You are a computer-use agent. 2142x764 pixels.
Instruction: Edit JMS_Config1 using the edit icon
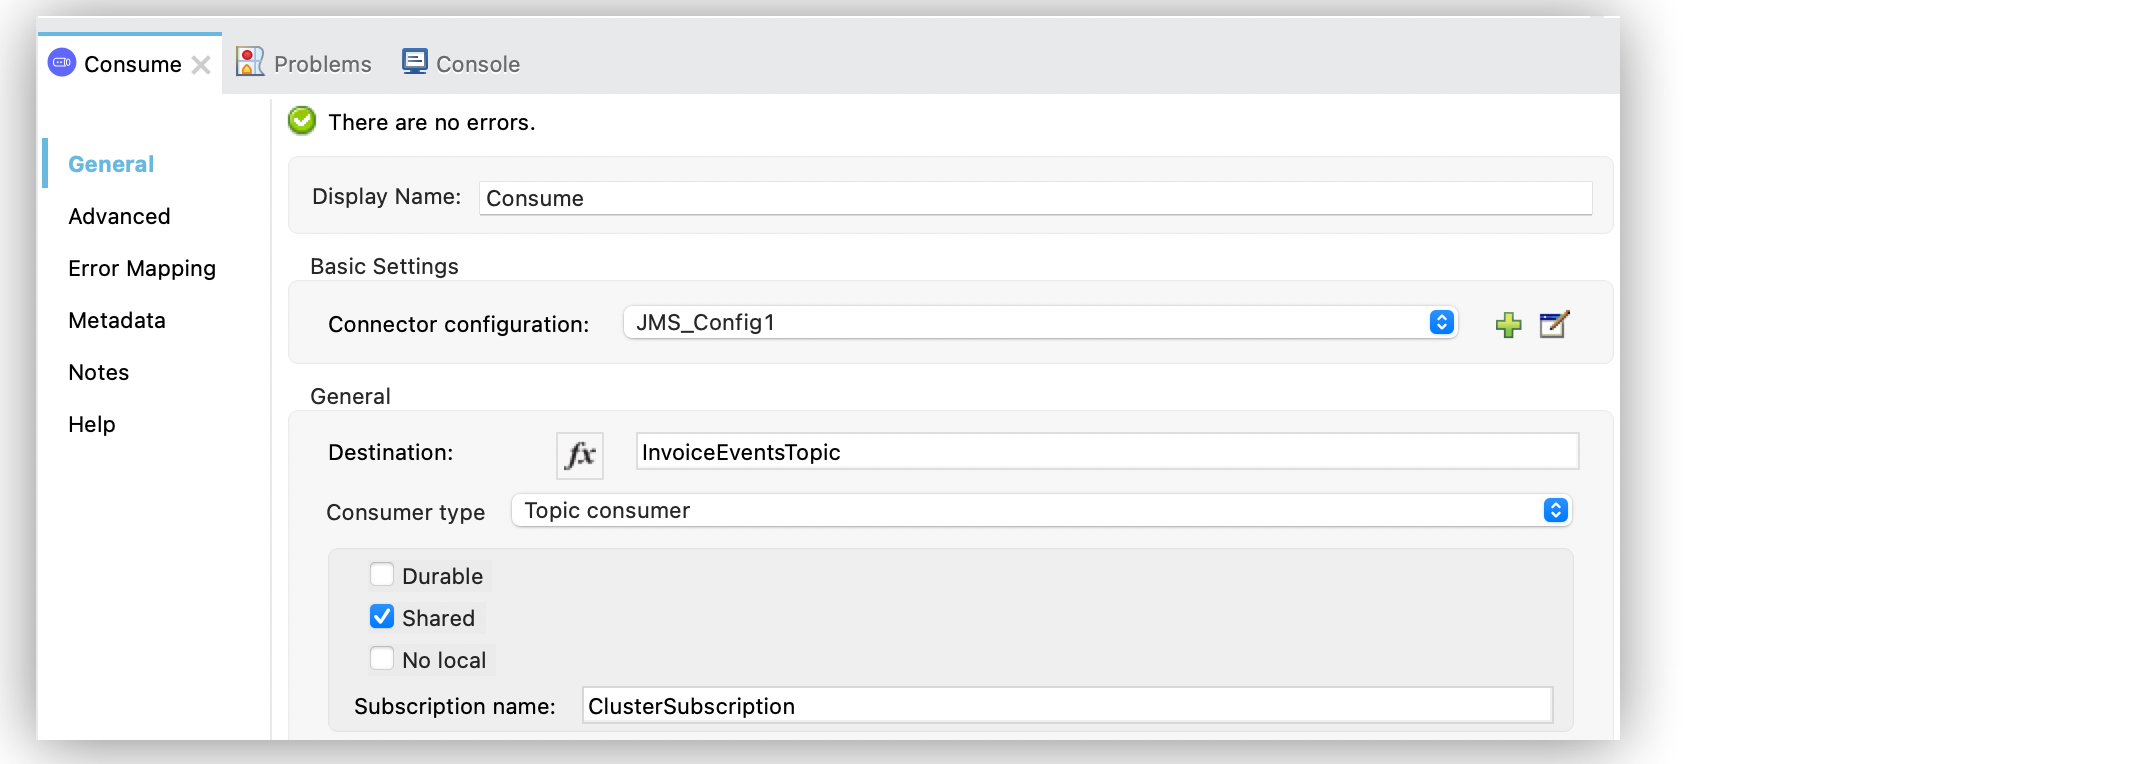coord(1553,323)
